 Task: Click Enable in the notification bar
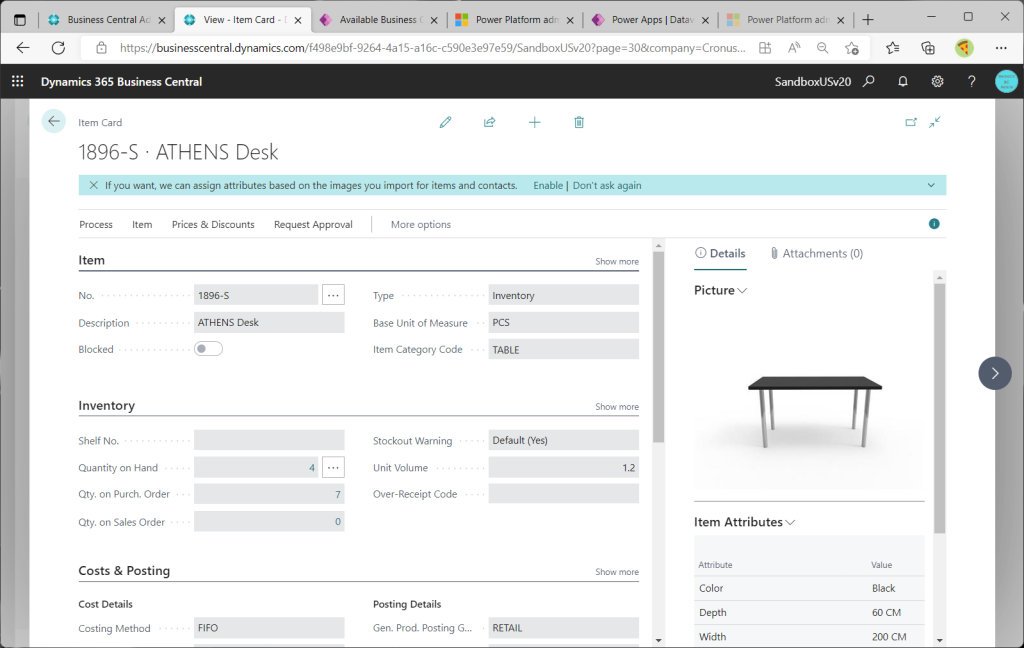548,186
